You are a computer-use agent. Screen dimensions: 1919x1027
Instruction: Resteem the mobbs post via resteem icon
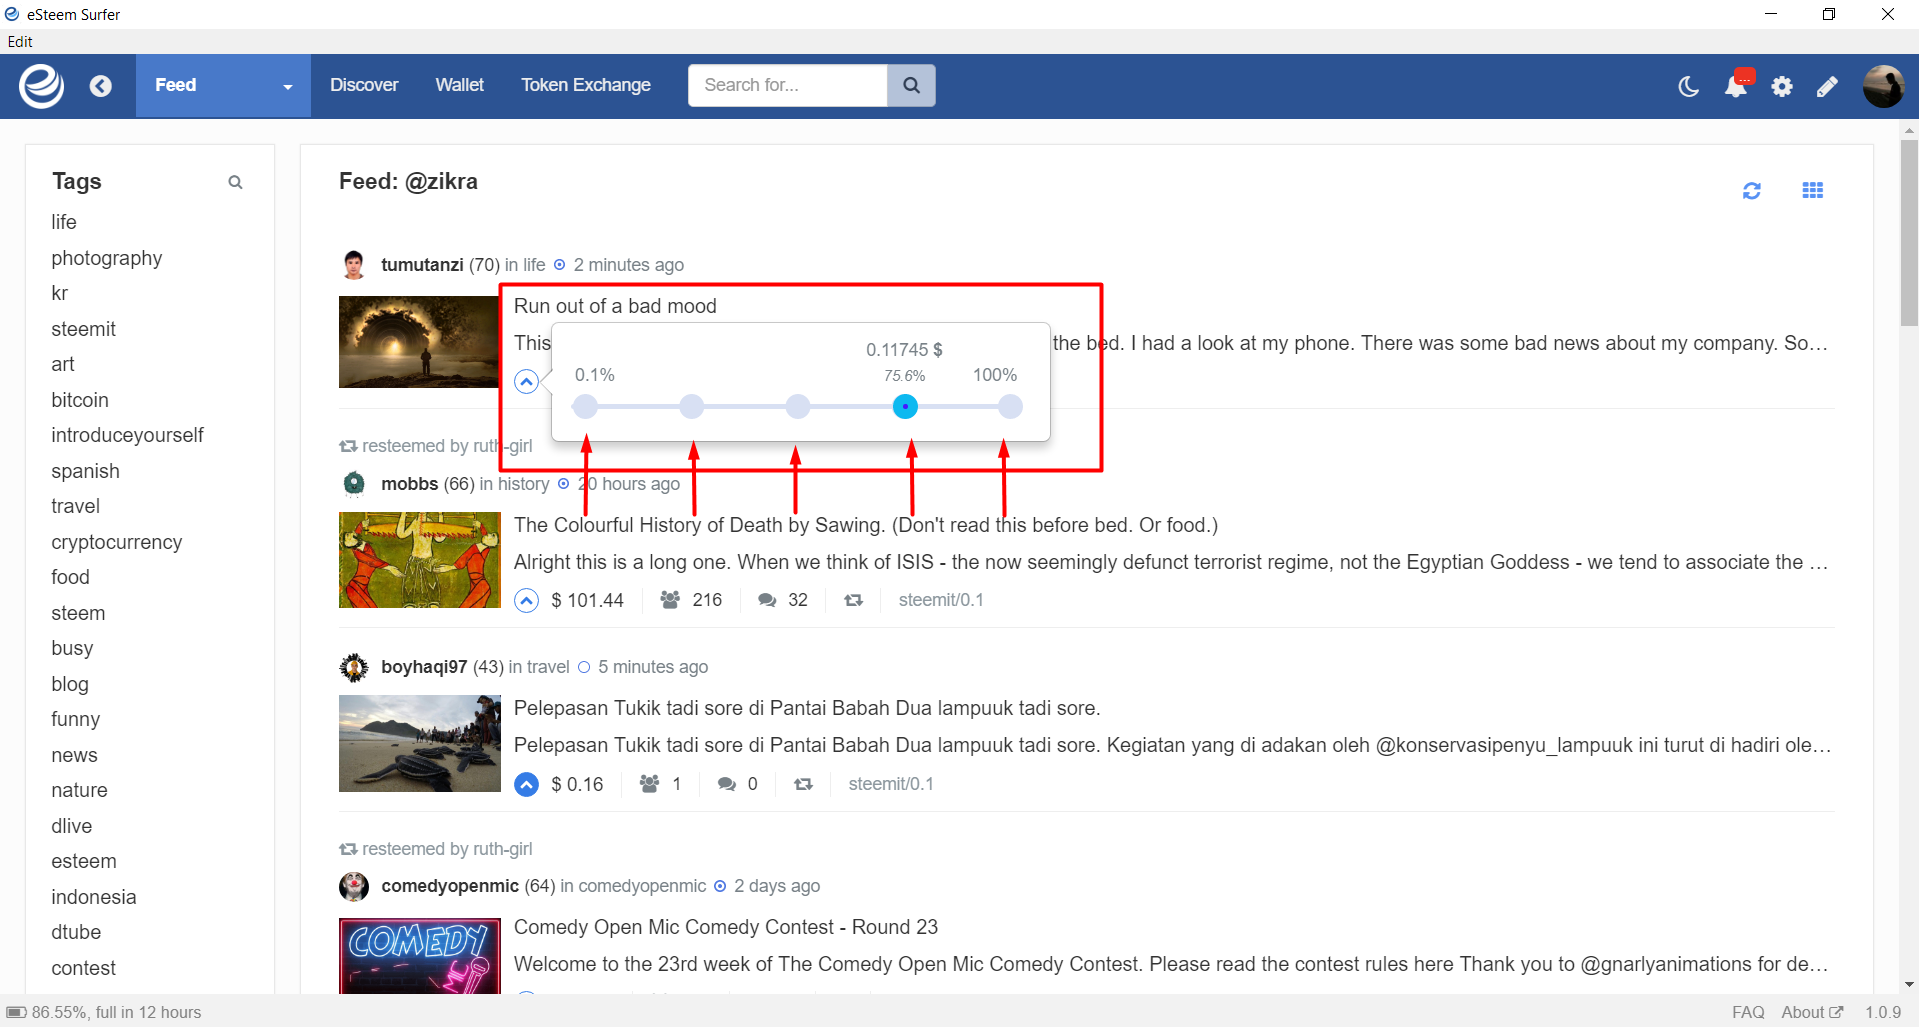coord(853,600)
